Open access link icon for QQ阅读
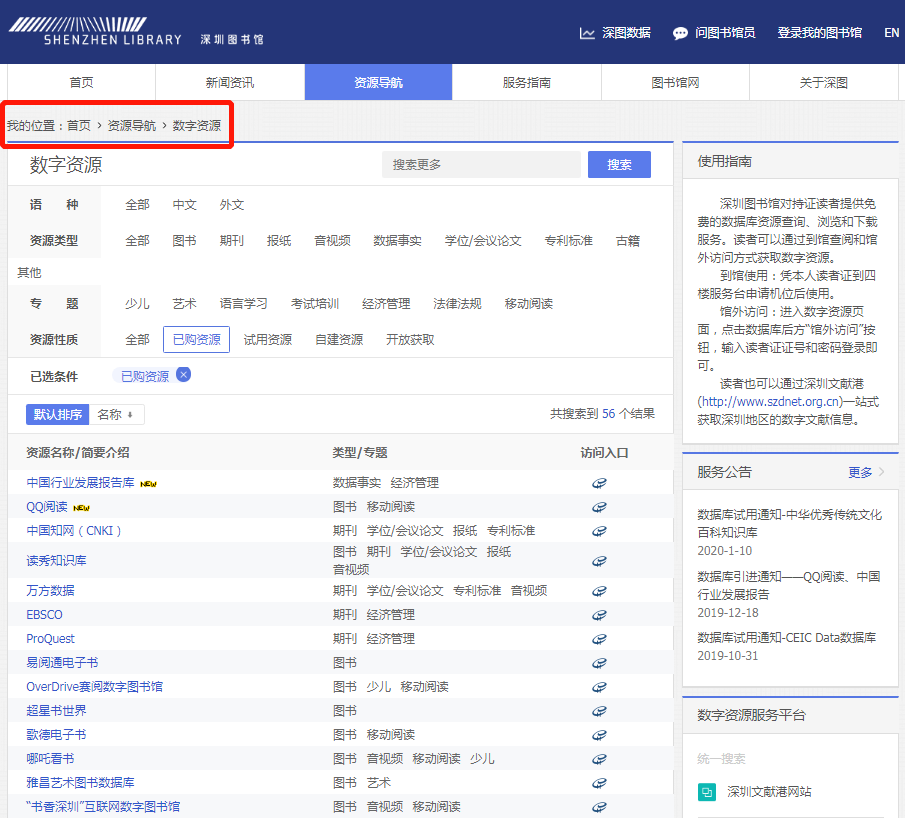This screenshot has height=818, width=905. point(599,507)
